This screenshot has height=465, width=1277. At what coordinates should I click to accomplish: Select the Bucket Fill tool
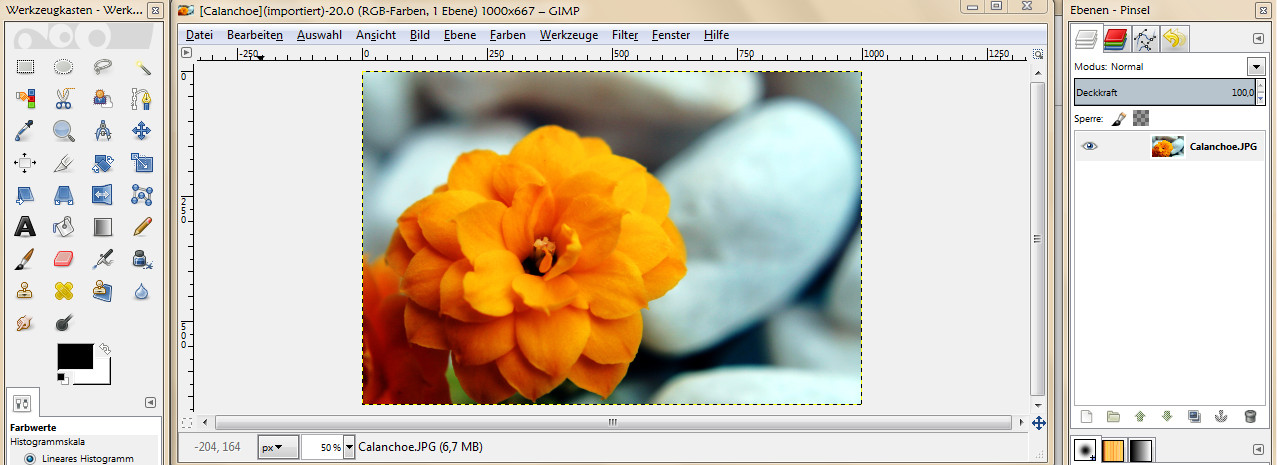(x=64, y=227)
